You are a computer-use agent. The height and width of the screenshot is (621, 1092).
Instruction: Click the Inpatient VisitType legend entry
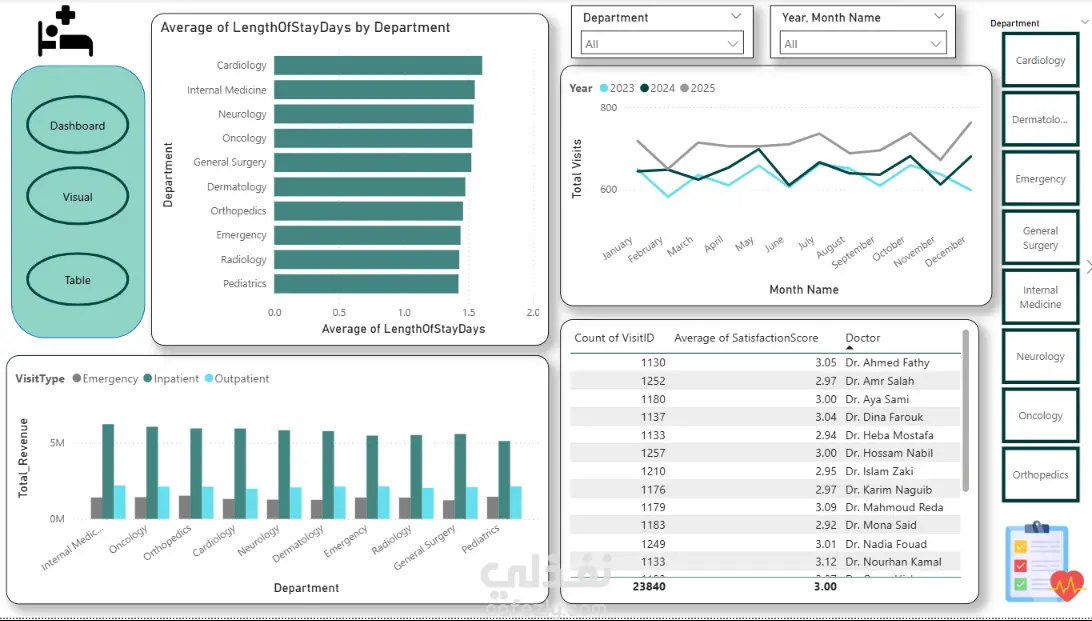(x=171, y=379)
